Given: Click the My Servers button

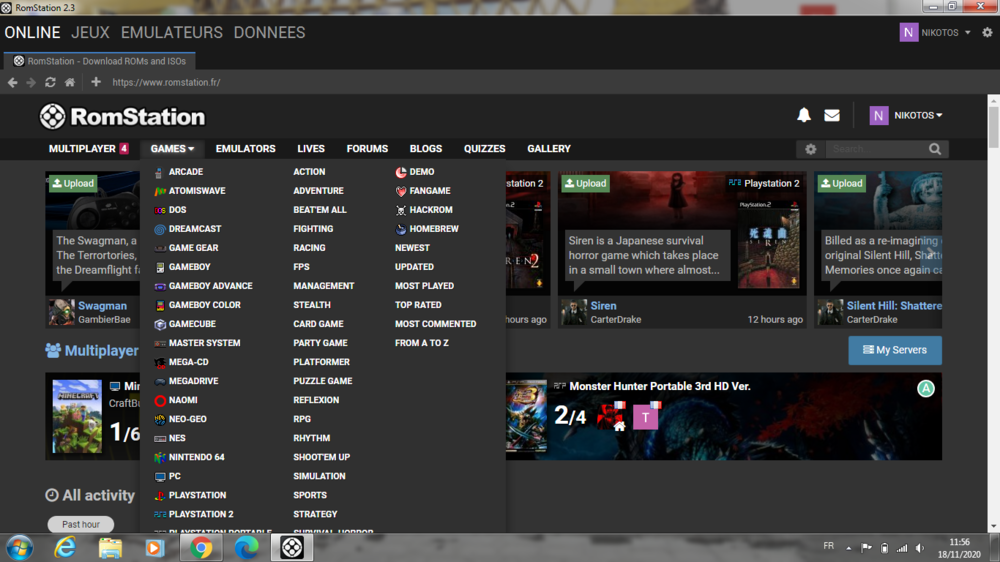Looking at the screenshot, I should click(895, 350).
